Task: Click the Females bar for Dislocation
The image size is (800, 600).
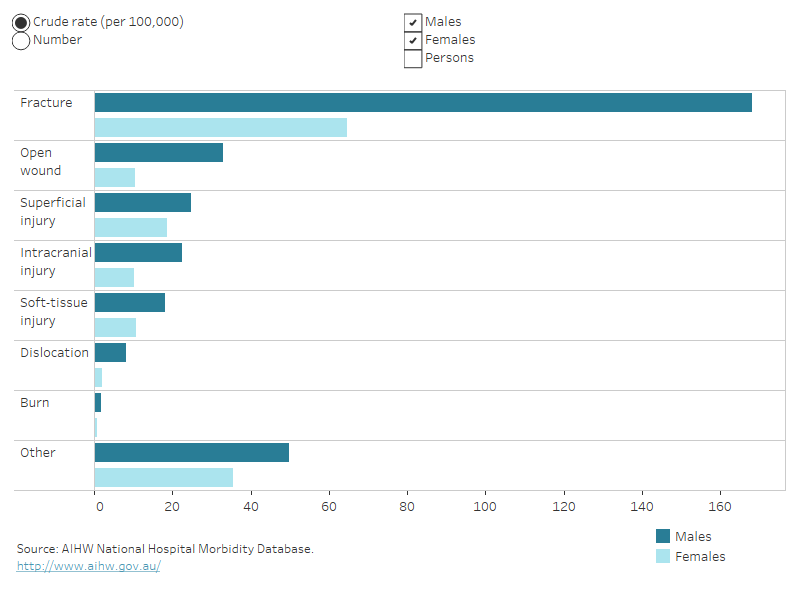Action: tap(98, 377)
